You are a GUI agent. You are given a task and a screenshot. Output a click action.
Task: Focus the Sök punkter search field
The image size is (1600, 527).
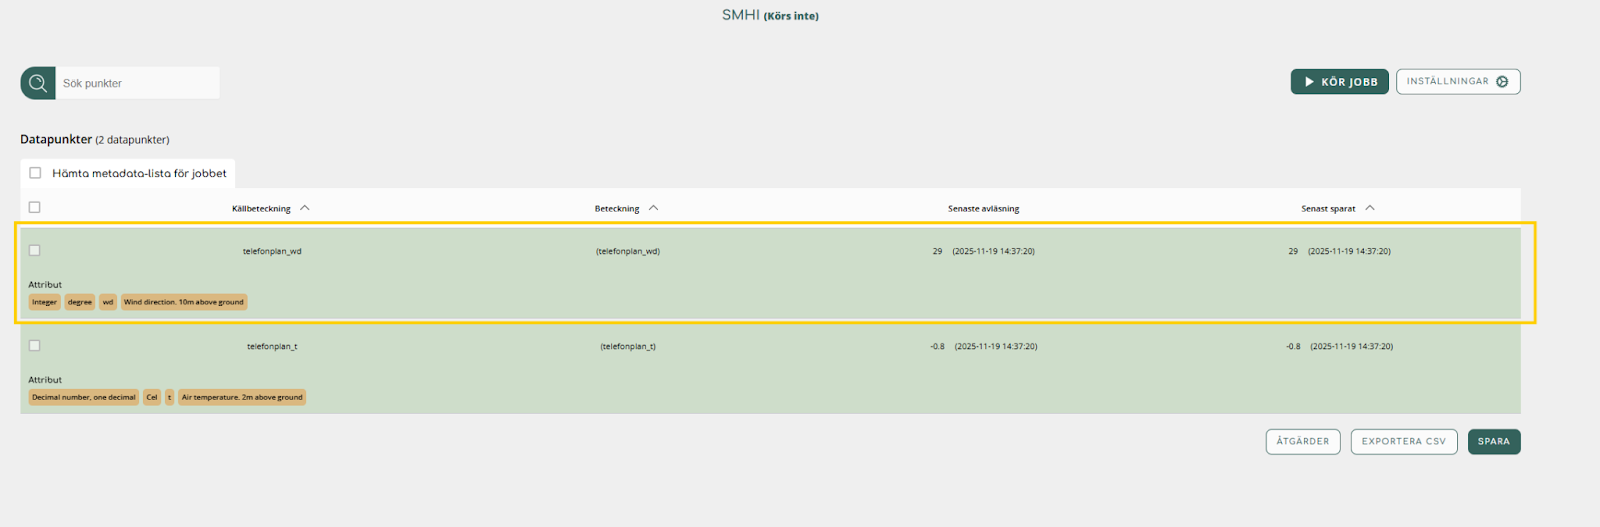(137, 83)
